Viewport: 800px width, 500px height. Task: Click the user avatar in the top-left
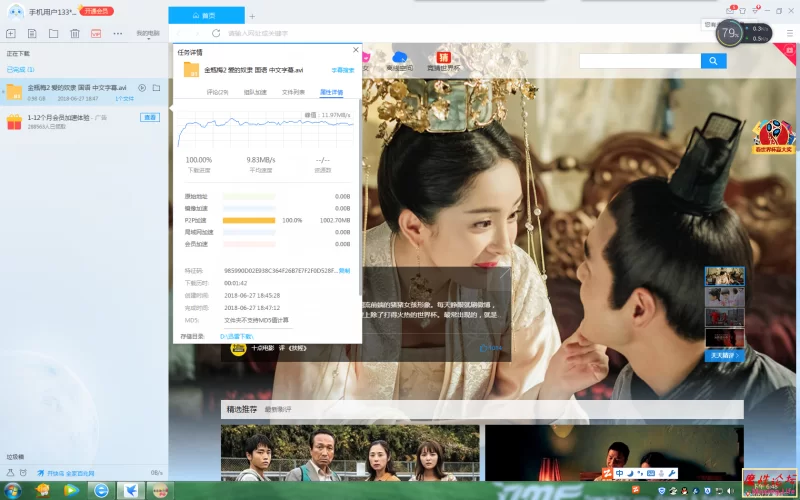tap(16, 11)
